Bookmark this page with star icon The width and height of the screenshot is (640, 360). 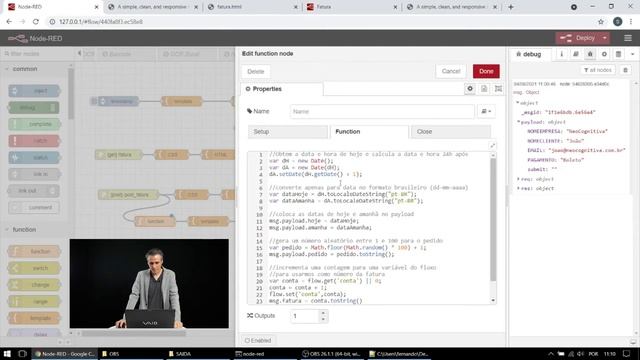(601, 22)
